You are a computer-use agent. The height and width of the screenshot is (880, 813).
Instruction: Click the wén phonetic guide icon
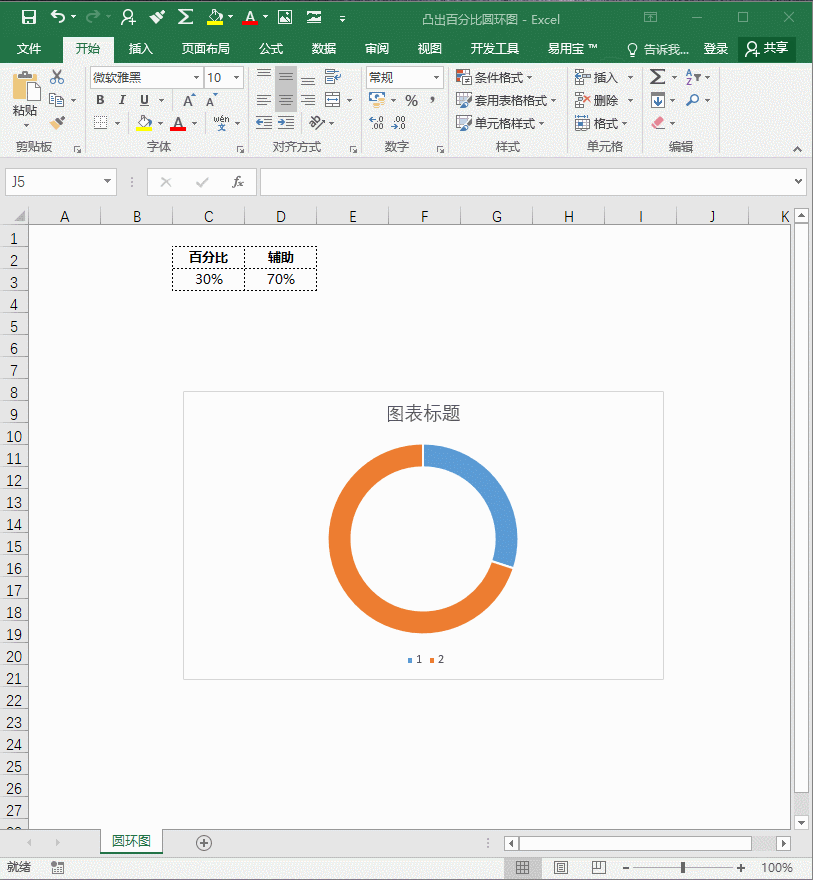[x=221, y=123]
